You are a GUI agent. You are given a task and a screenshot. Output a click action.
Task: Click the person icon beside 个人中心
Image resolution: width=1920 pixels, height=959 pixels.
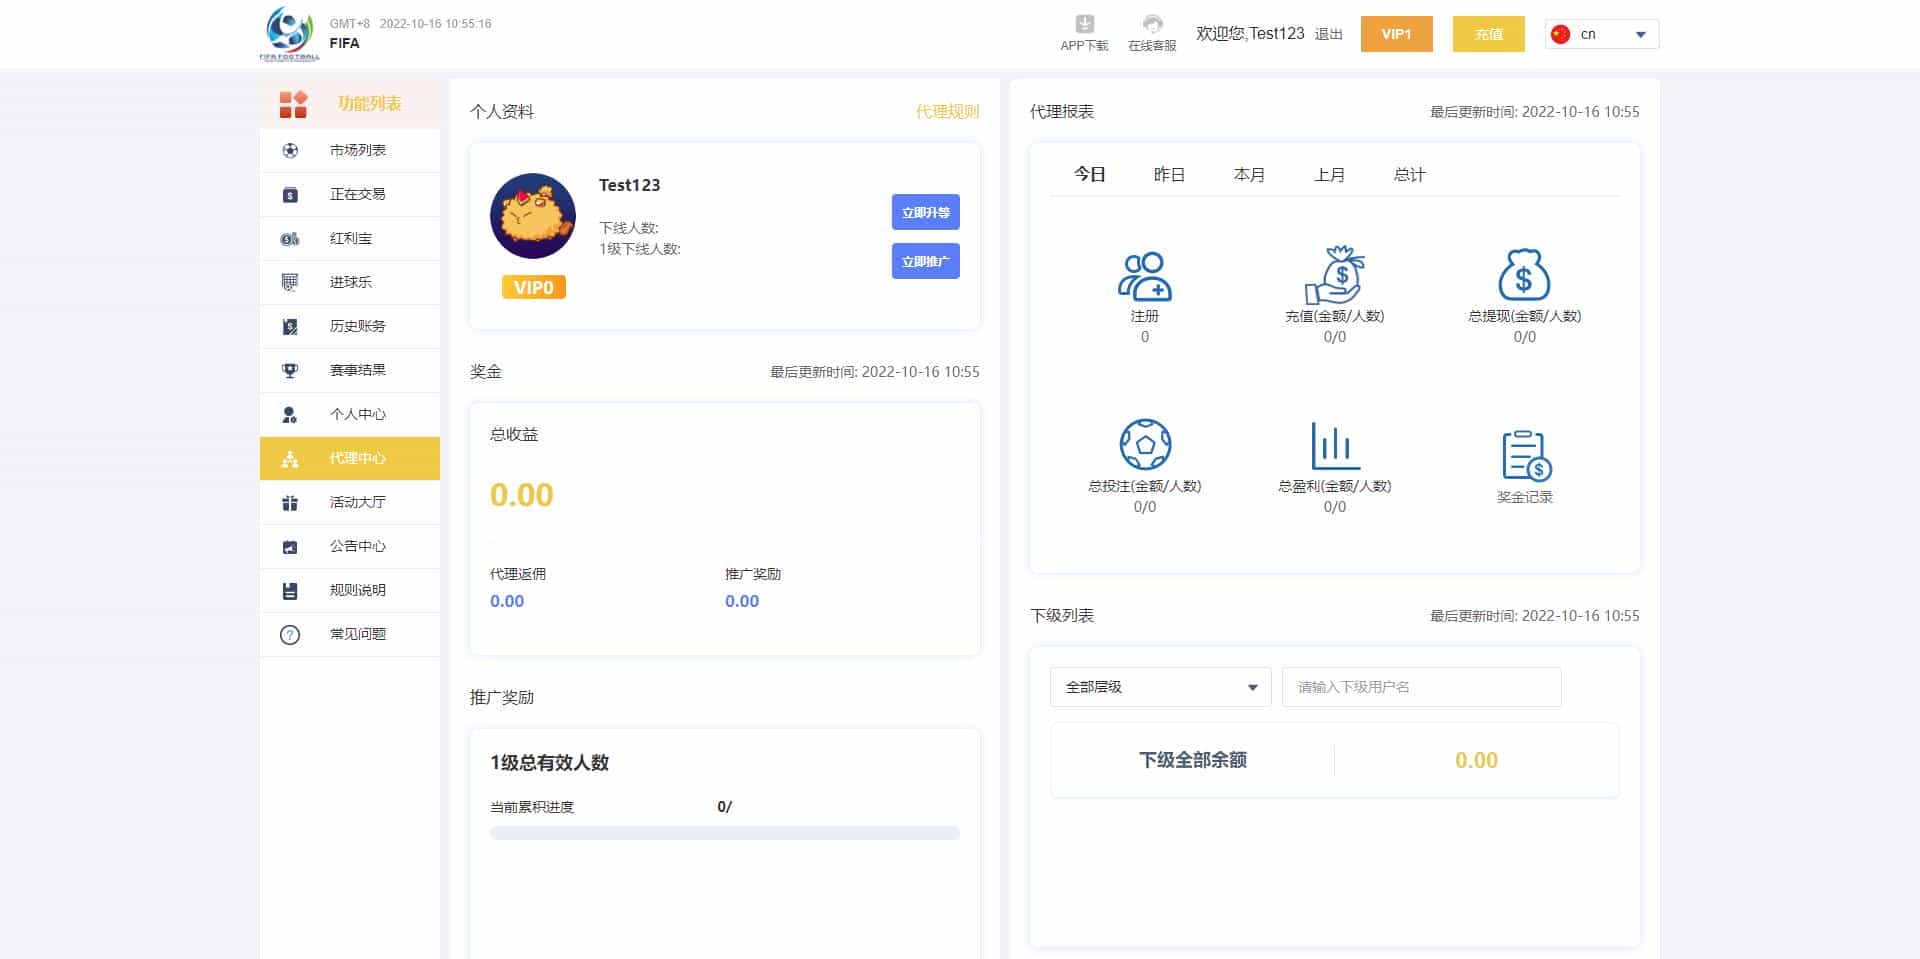coord(290,414)
